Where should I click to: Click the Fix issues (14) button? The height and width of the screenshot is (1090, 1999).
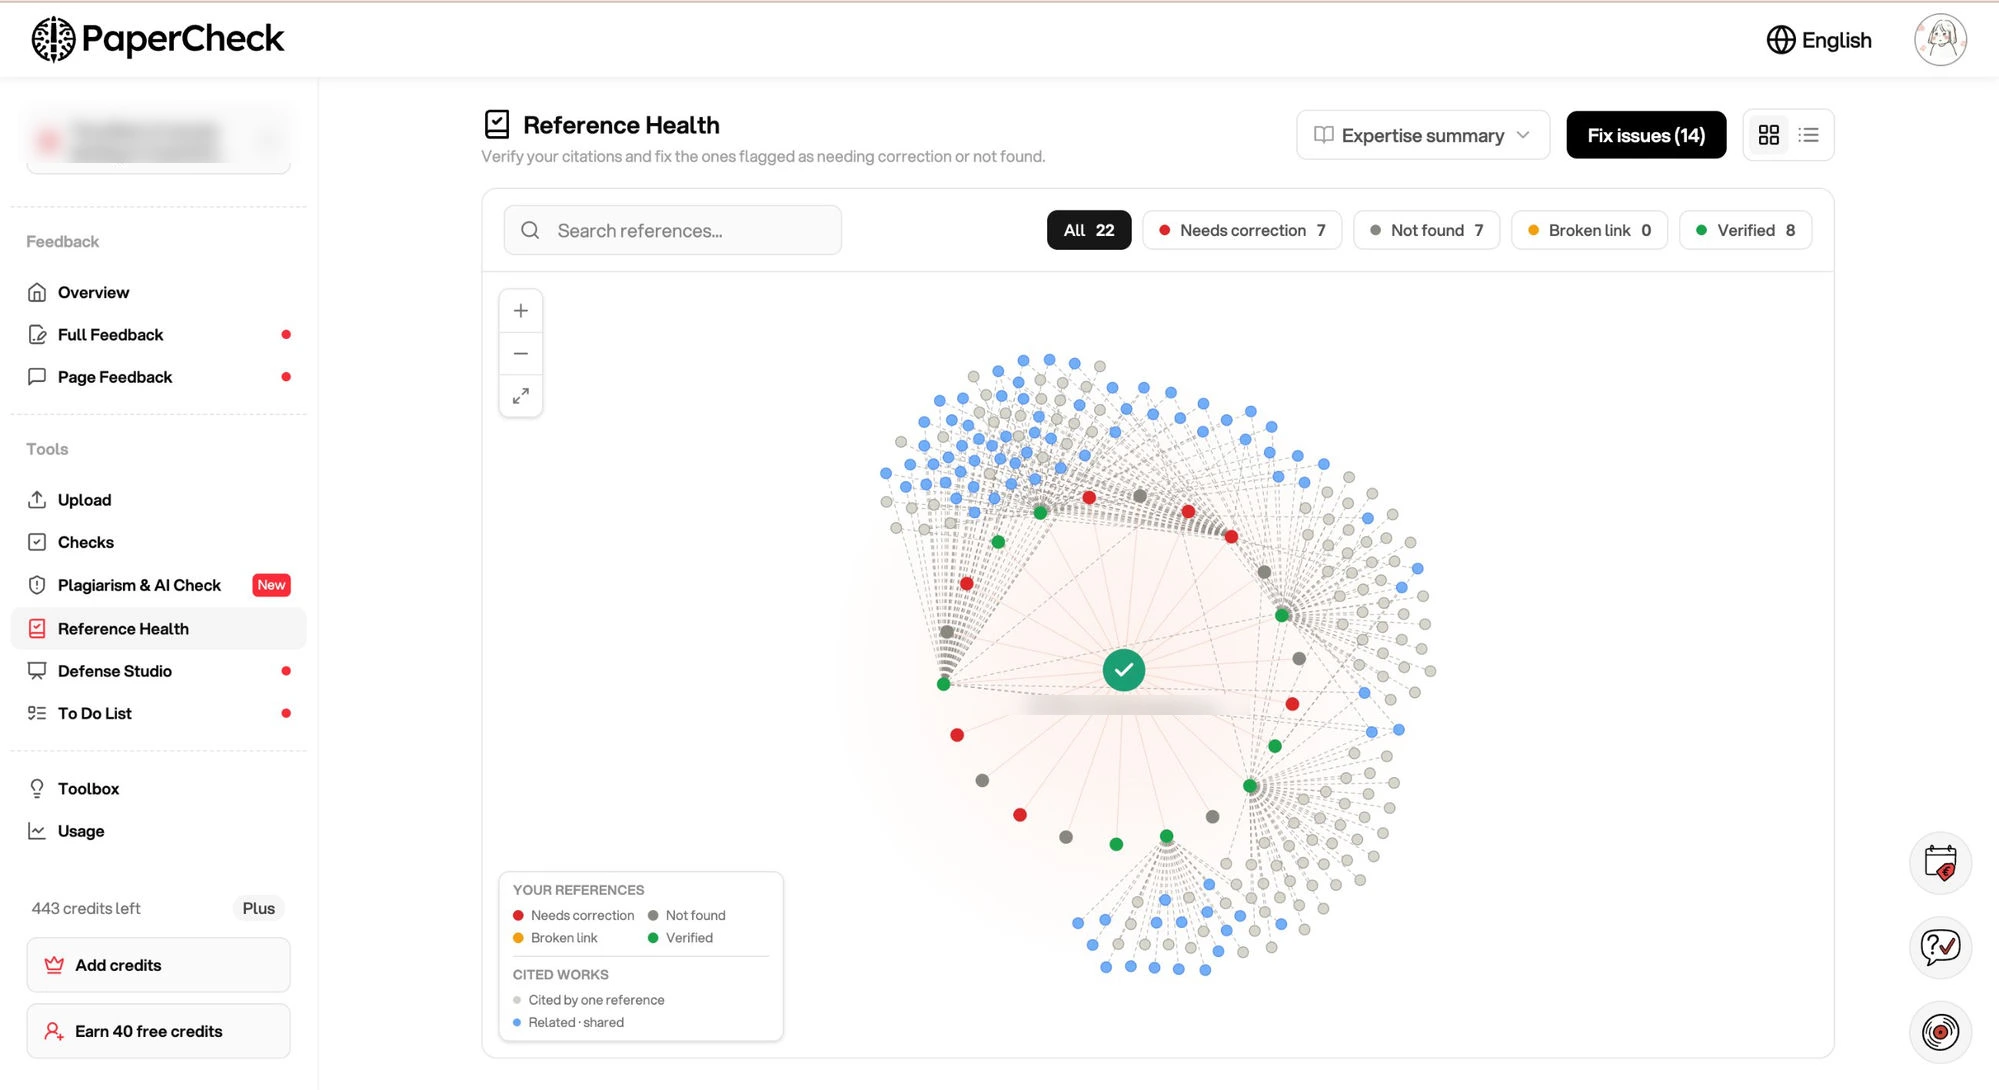[1646, 135]
